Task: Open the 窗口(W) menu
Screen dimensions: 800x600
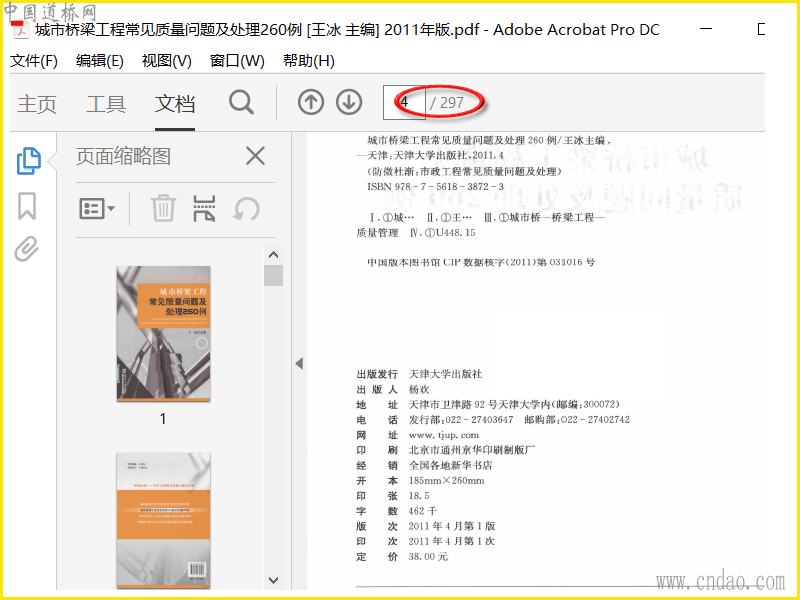Action: tap(237, 61)
